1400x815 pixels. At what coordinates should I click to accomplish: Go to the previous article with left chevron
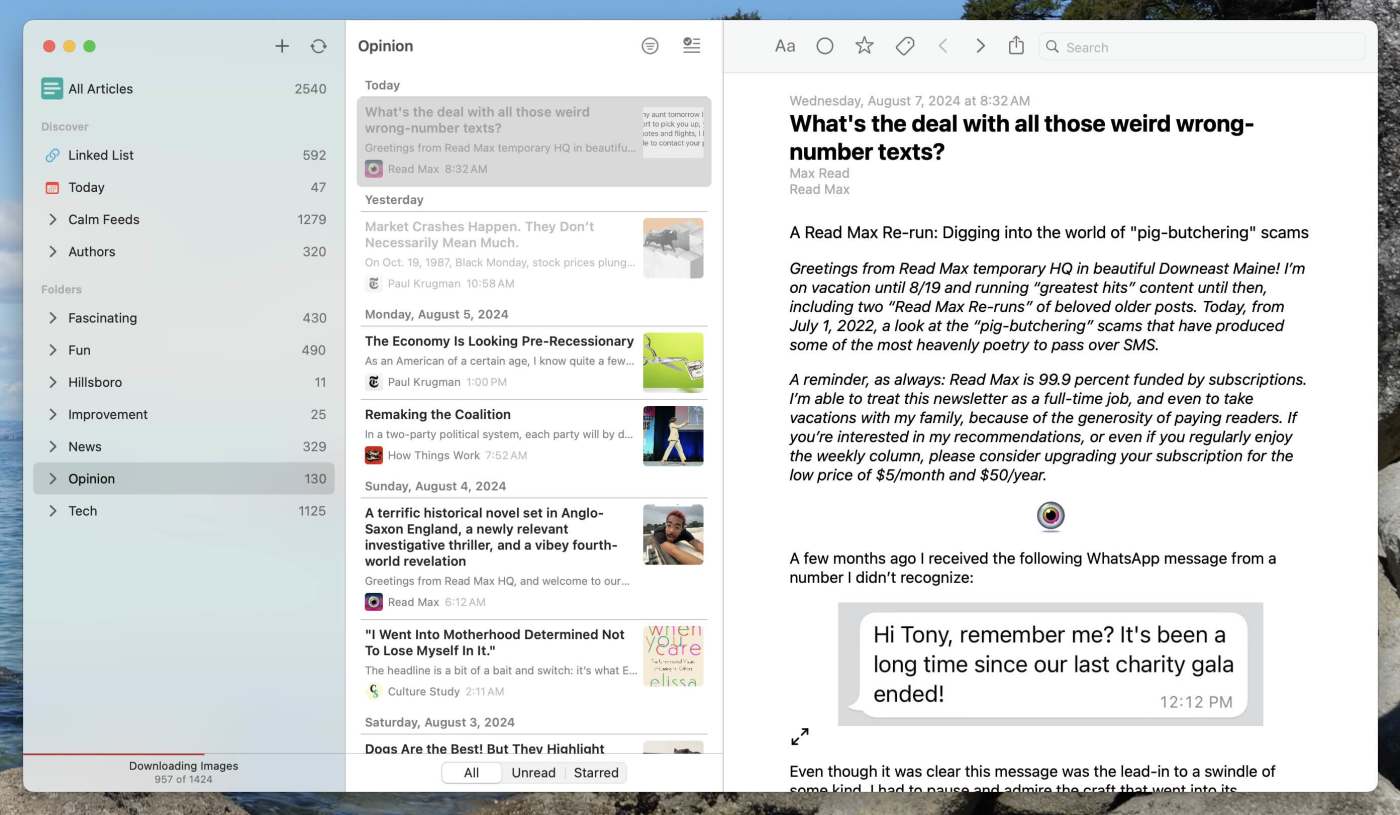942,46
